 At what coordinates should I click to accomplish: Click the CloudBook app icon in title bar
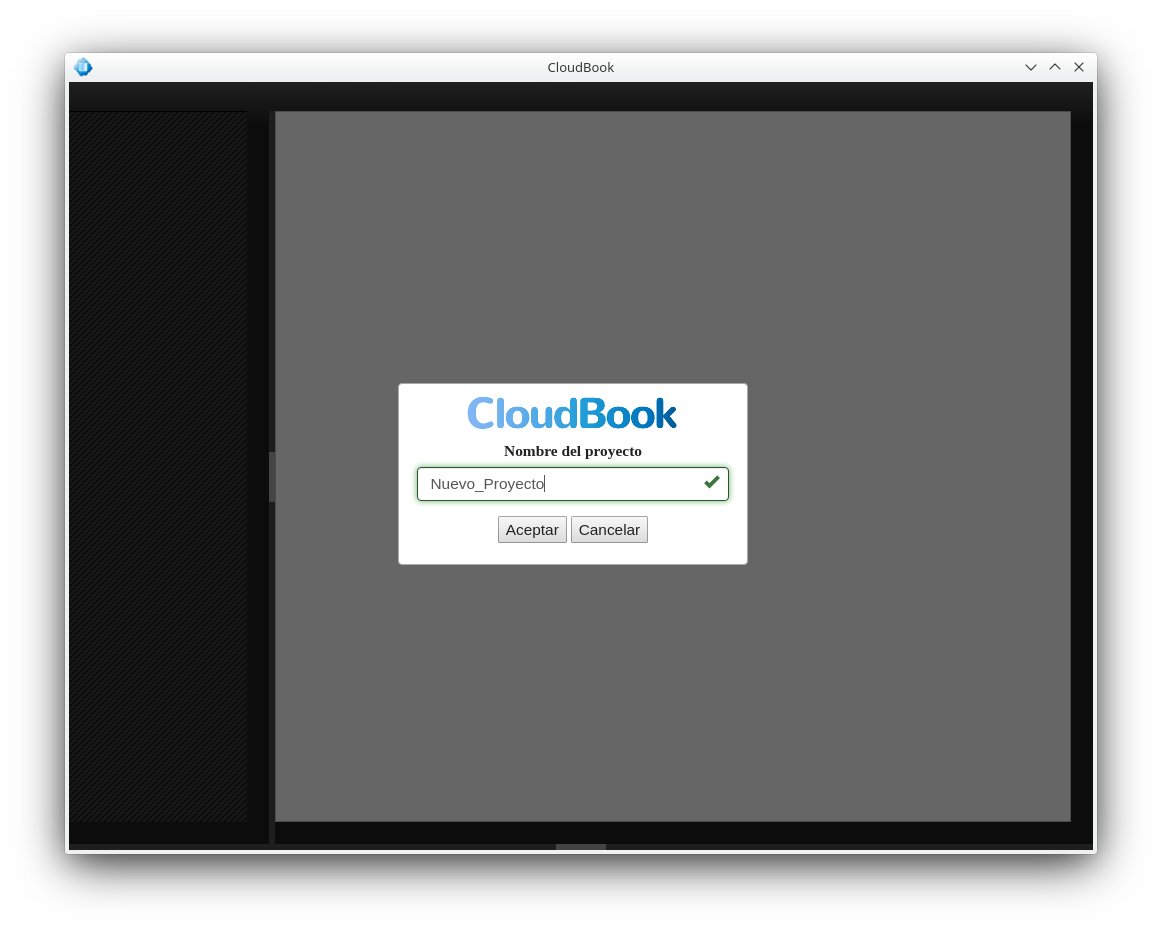[x=83, y=67]
